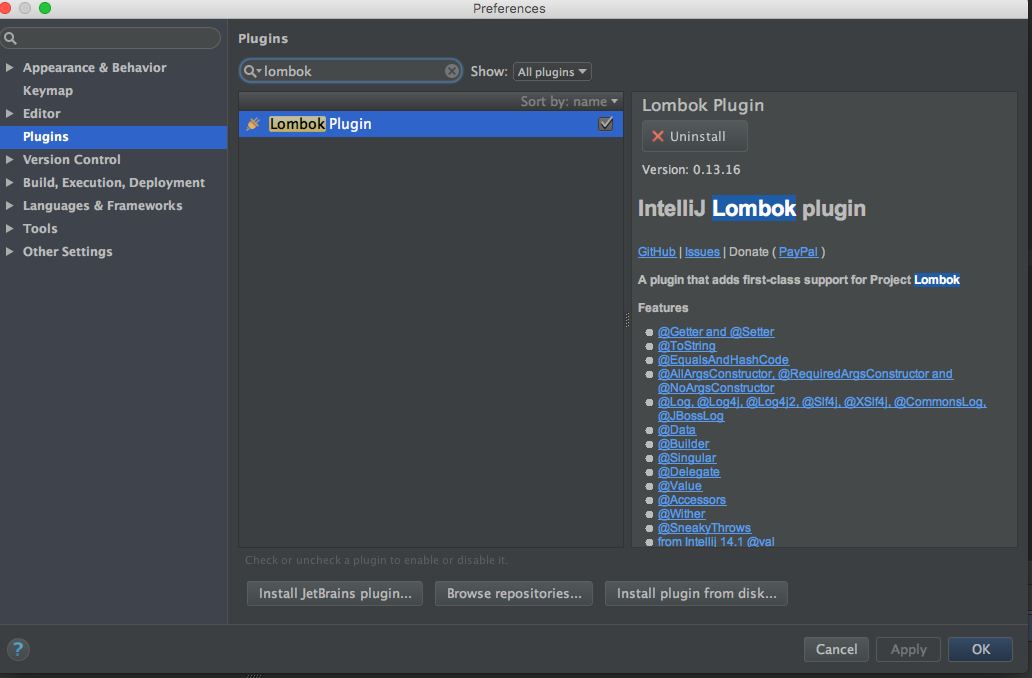Click the Lombok Plugin plug icon

pyautogui.click(x=253, y=124)
